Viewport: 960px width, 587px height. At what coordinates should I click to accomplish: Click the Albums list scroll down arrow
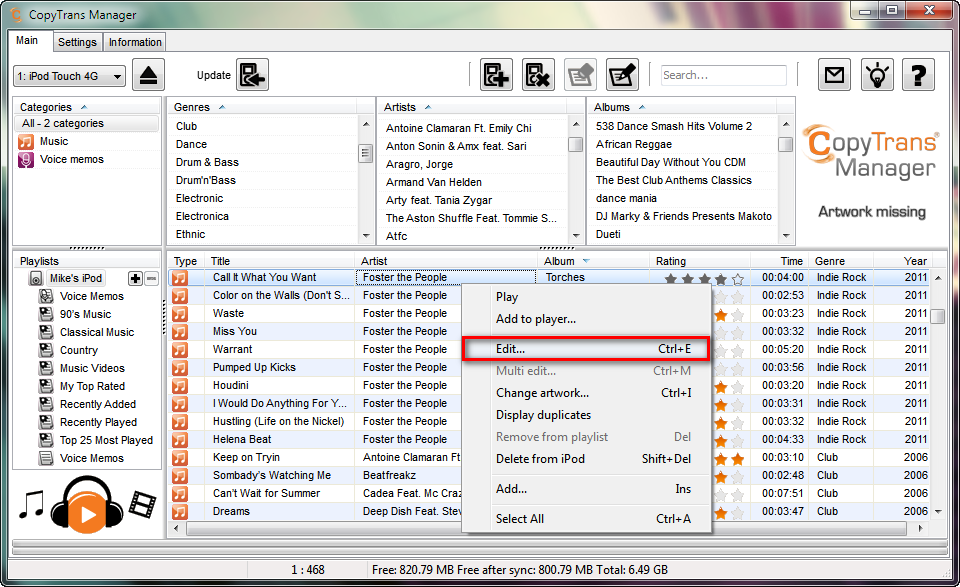(x=786, y=236)
